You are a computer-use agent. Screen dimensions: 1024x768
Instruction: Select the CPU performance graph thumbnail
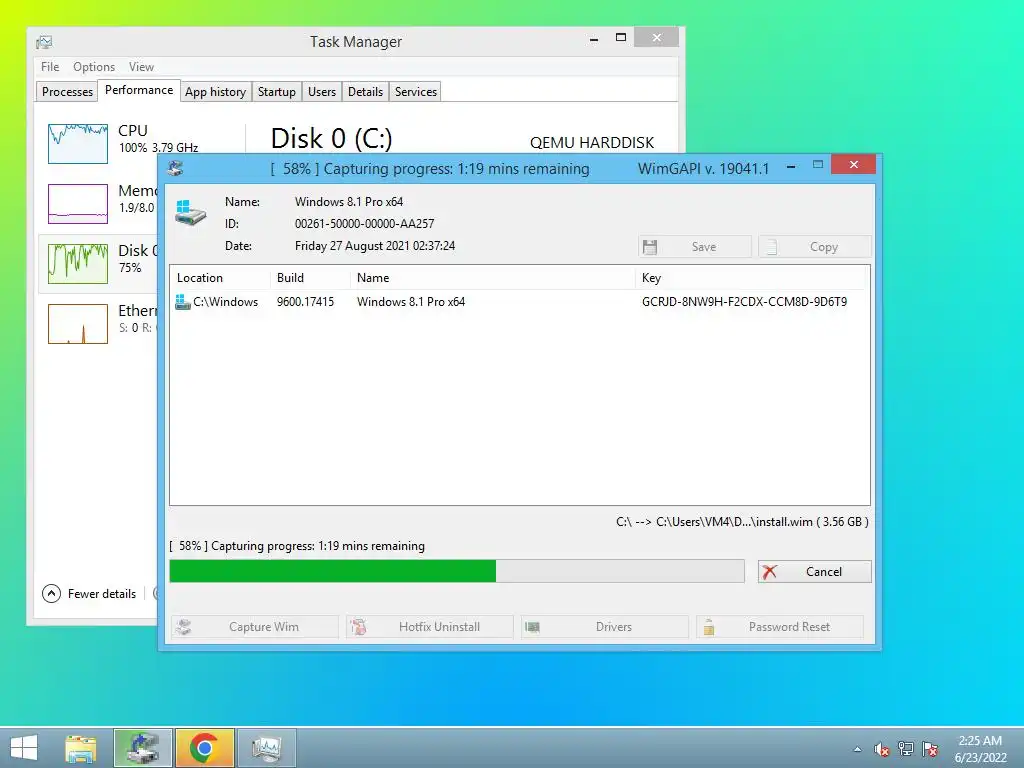tap(78, 144)
